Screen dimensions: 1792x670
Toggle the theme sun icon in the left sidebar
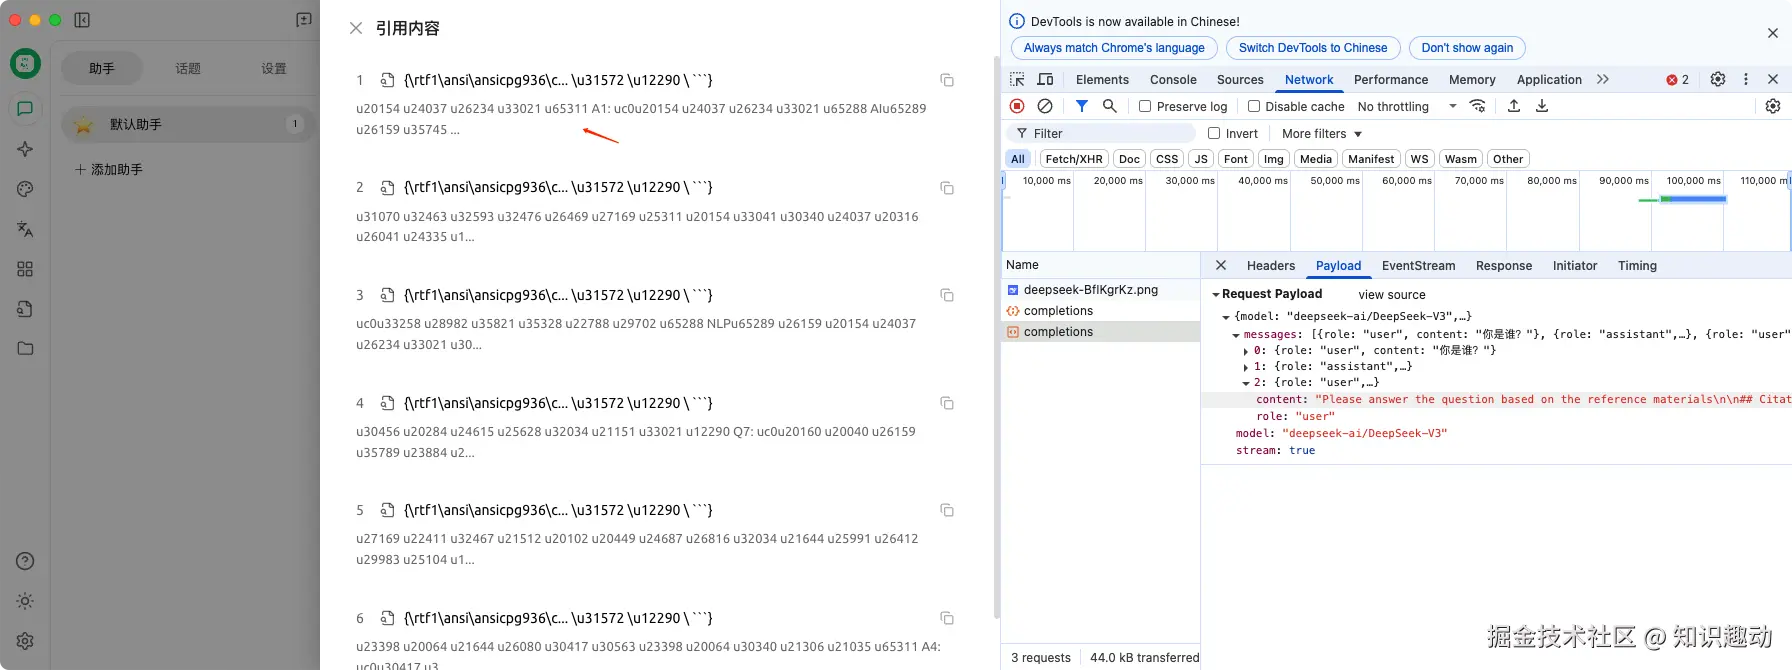(25, 601)
